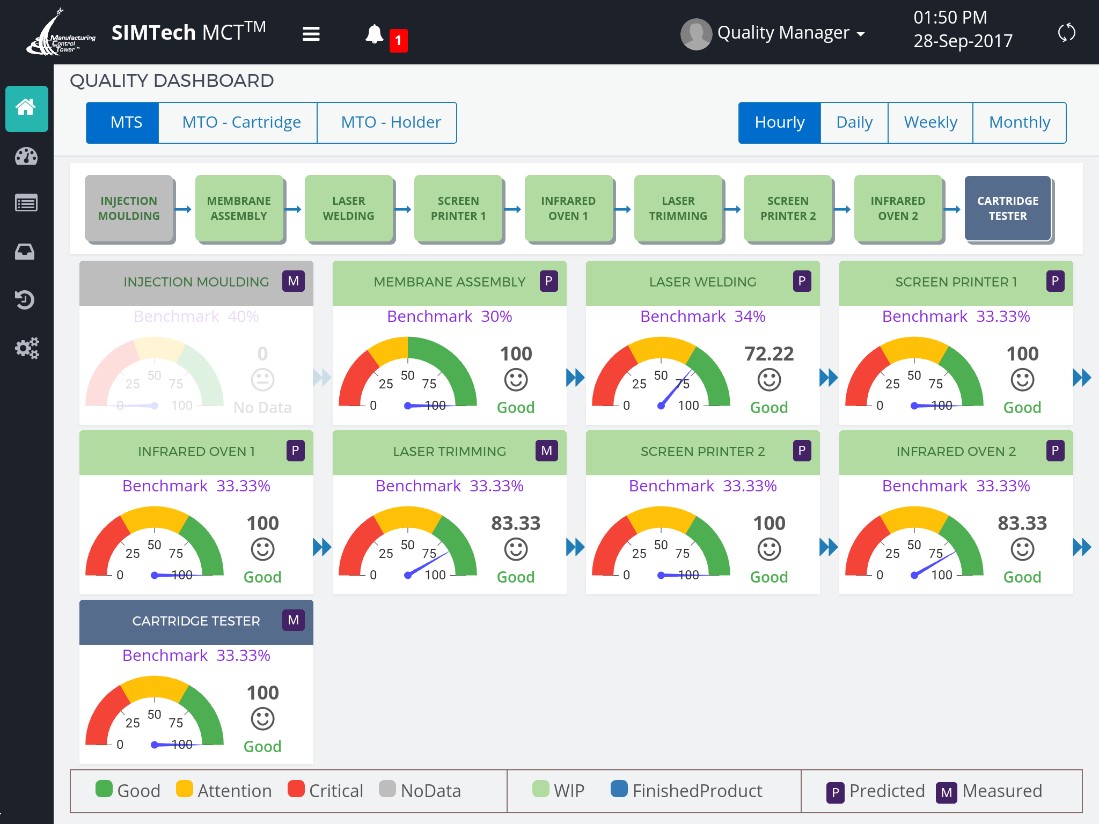
Task: Open the history sidebar icon
Action: [26, 300]
